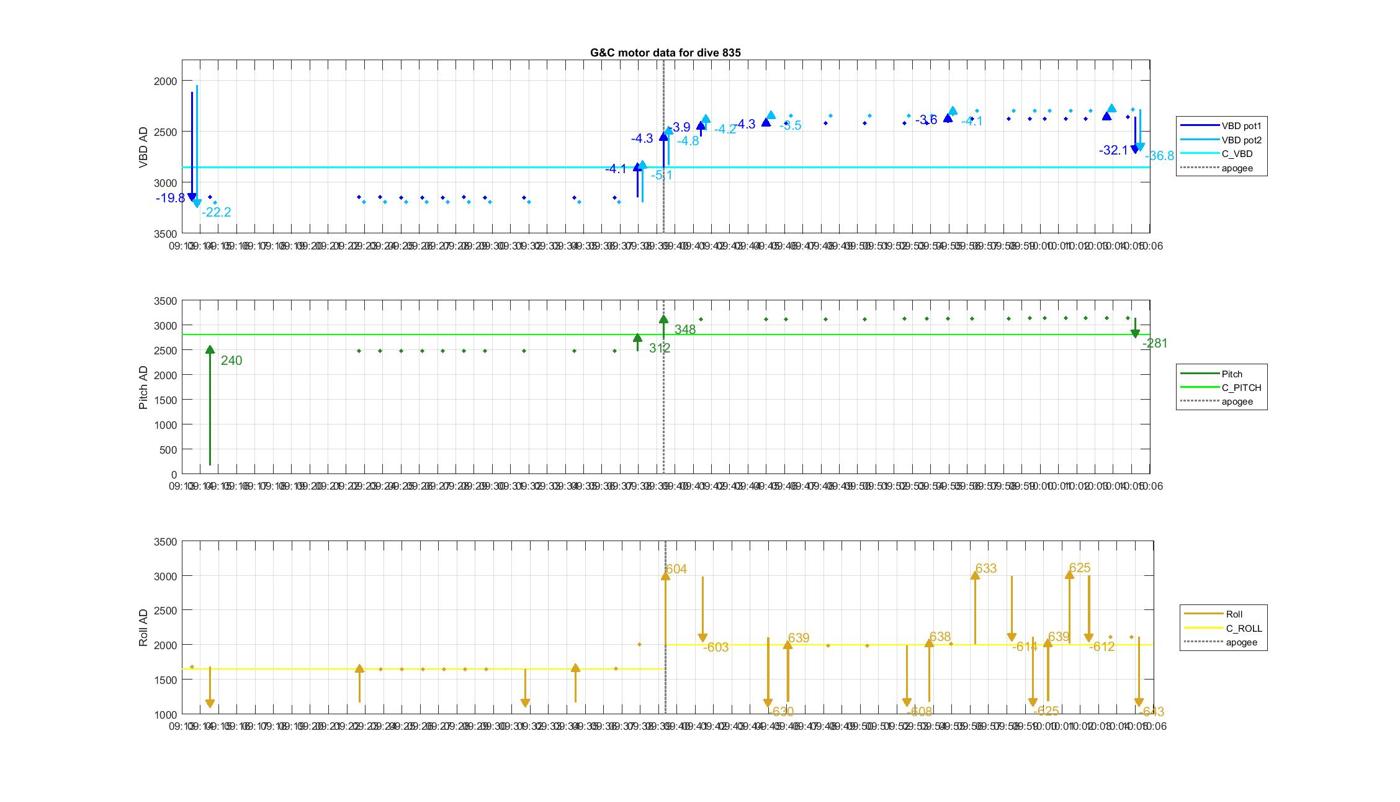
Task: Click the '633' roll data label
Action: (x=986, y=568)
